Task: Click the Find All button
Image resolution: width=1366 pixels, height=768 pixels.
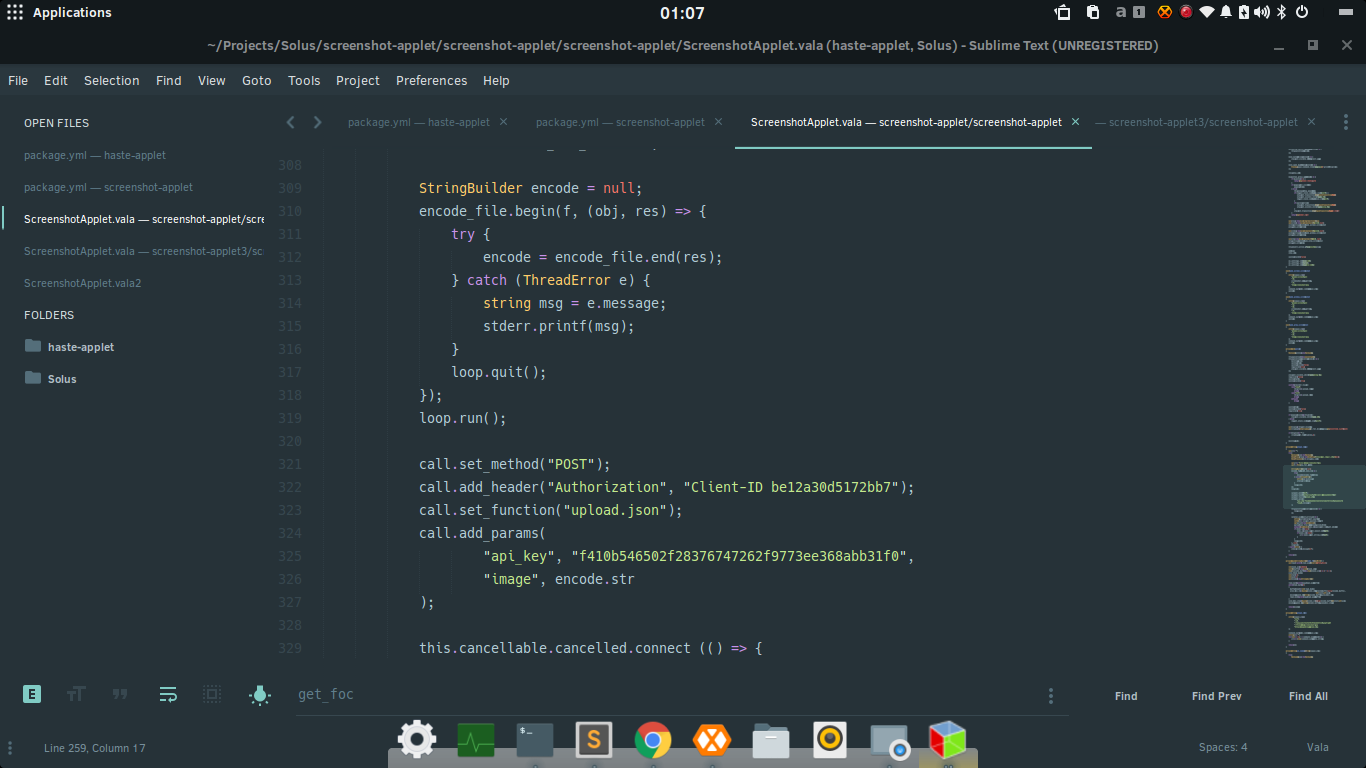Action: tap(1308, 696)
